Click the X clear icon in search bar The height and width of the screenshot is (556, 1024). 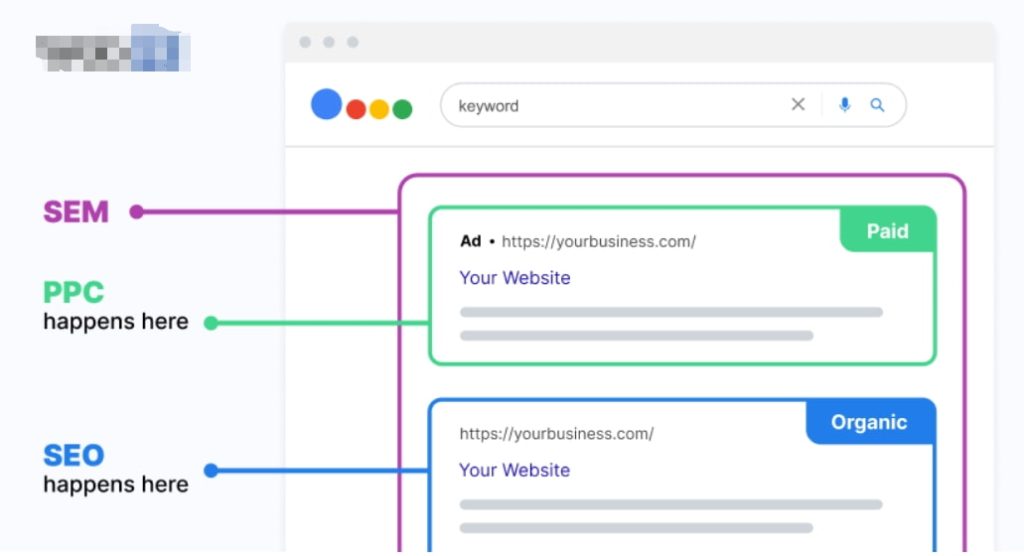798,105
